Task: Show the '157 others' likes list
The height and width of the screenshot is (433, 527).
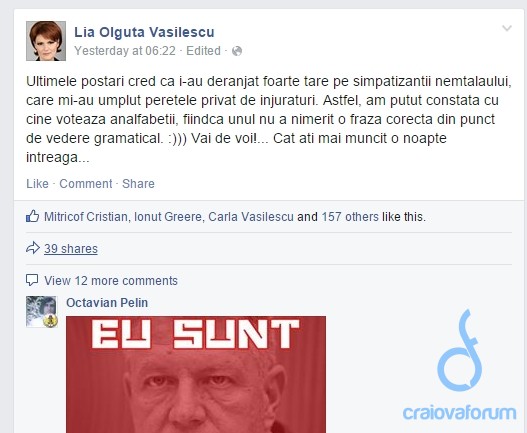Action: [350, 217]
